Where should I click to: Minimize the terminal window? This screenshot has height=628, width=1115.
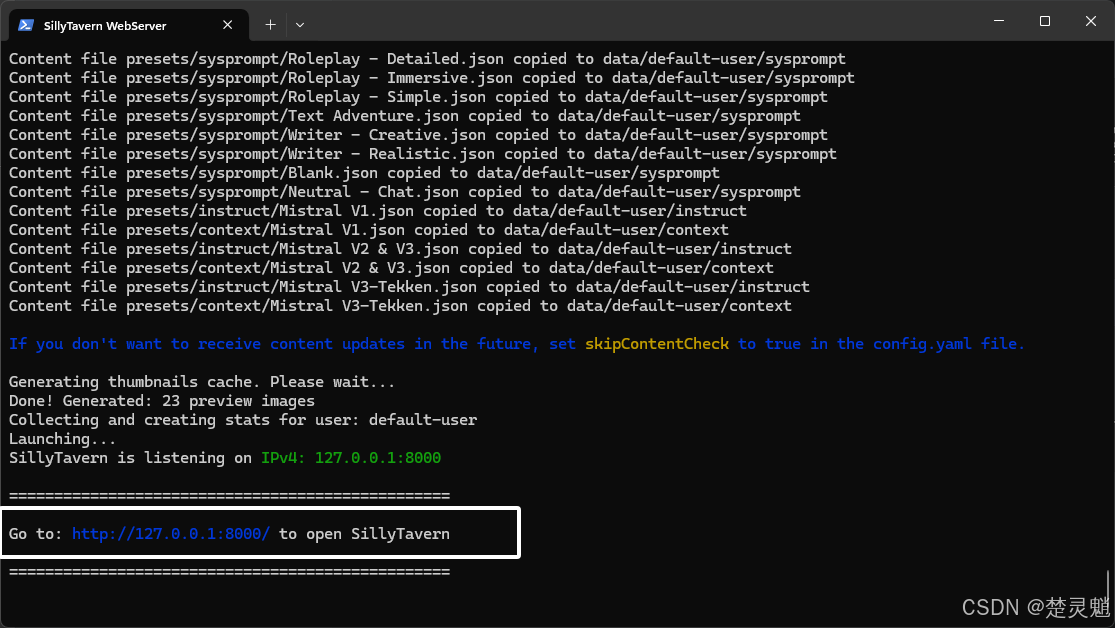999,21
